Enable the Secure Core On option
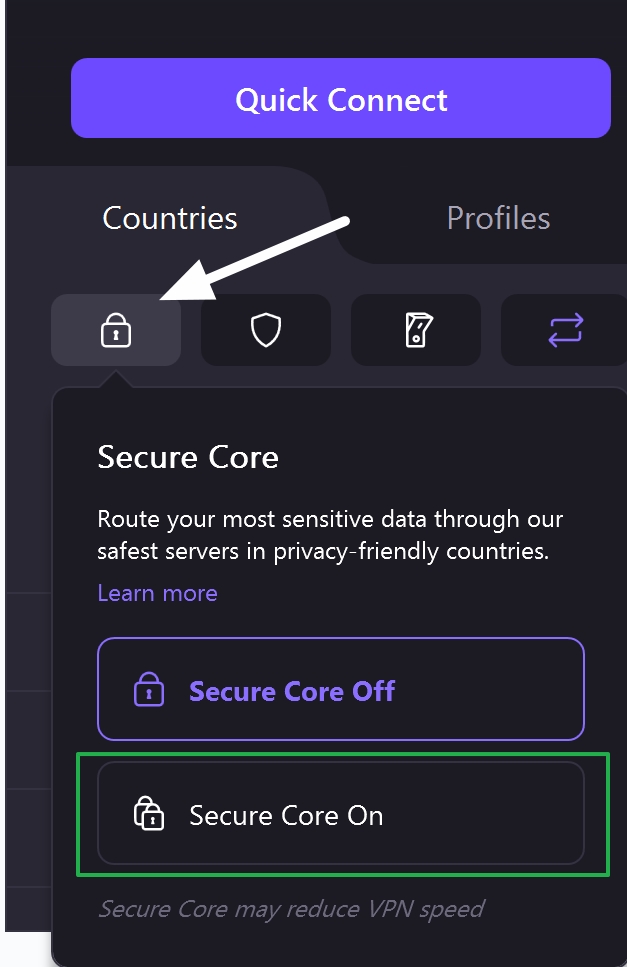This screenshot has width=627, height=967. point(340,814)
